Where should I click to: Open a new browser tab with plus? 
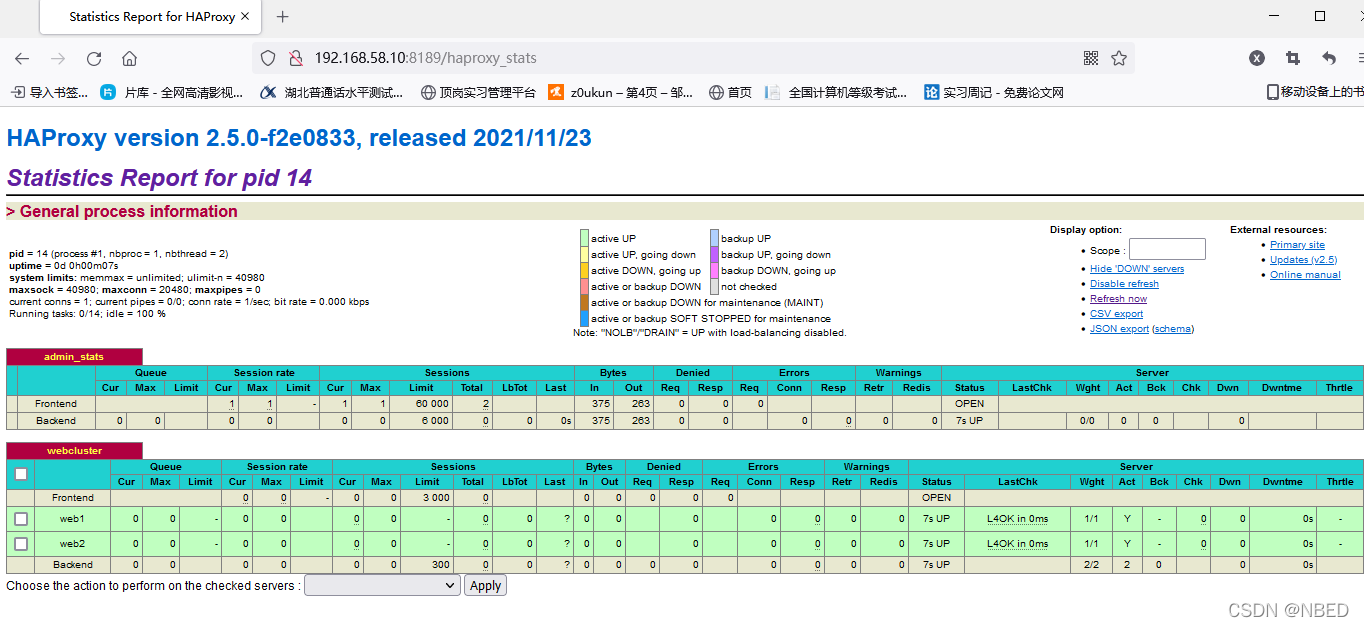click(x=282, y=17)
